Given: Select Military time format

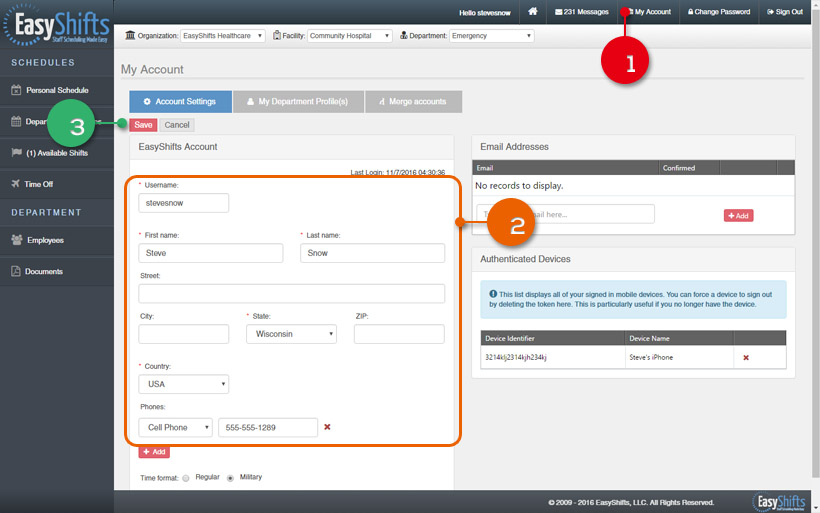Looking at the screenshot, I should click(x=230, y=478).
